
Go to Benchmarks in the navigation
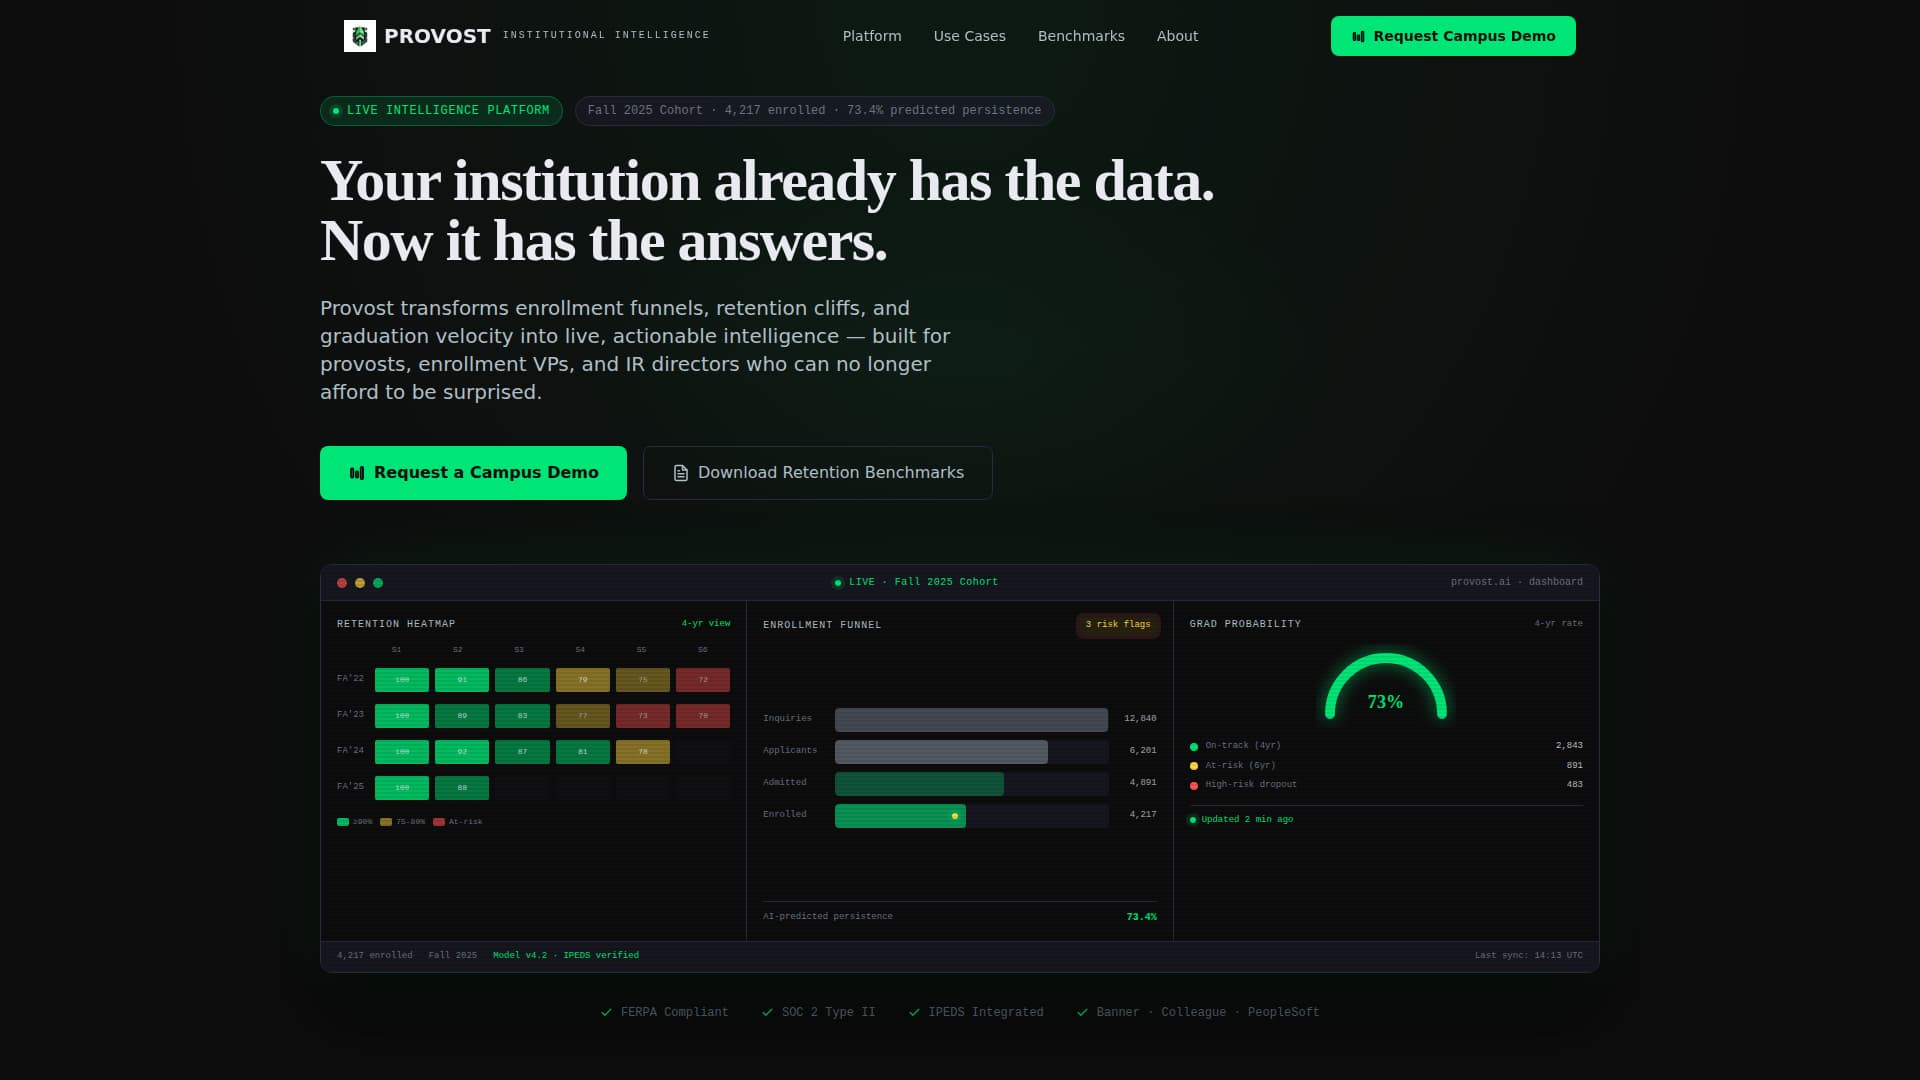pyautogui.click(x=1081, y=36)
